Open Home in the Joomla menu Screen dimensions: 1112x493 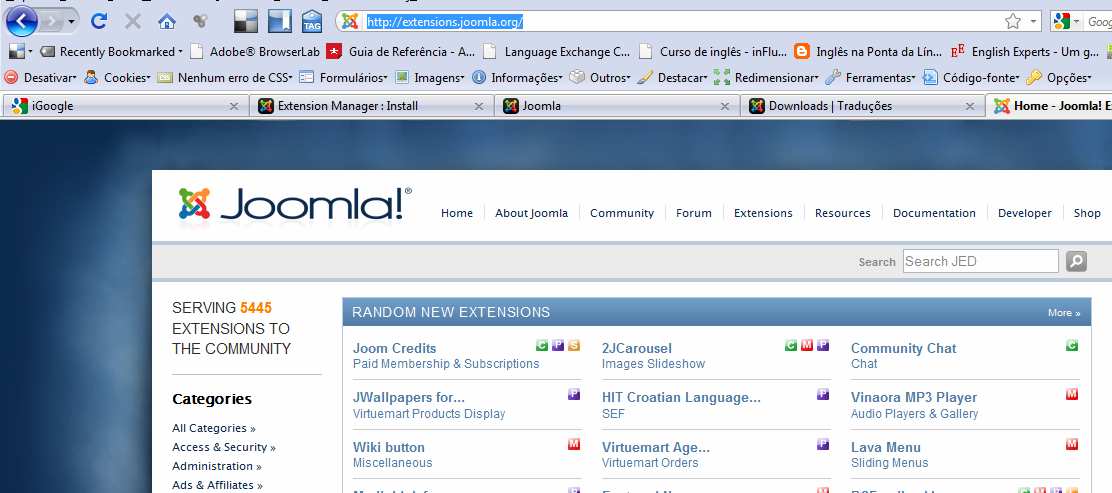(x=457, y=213)
